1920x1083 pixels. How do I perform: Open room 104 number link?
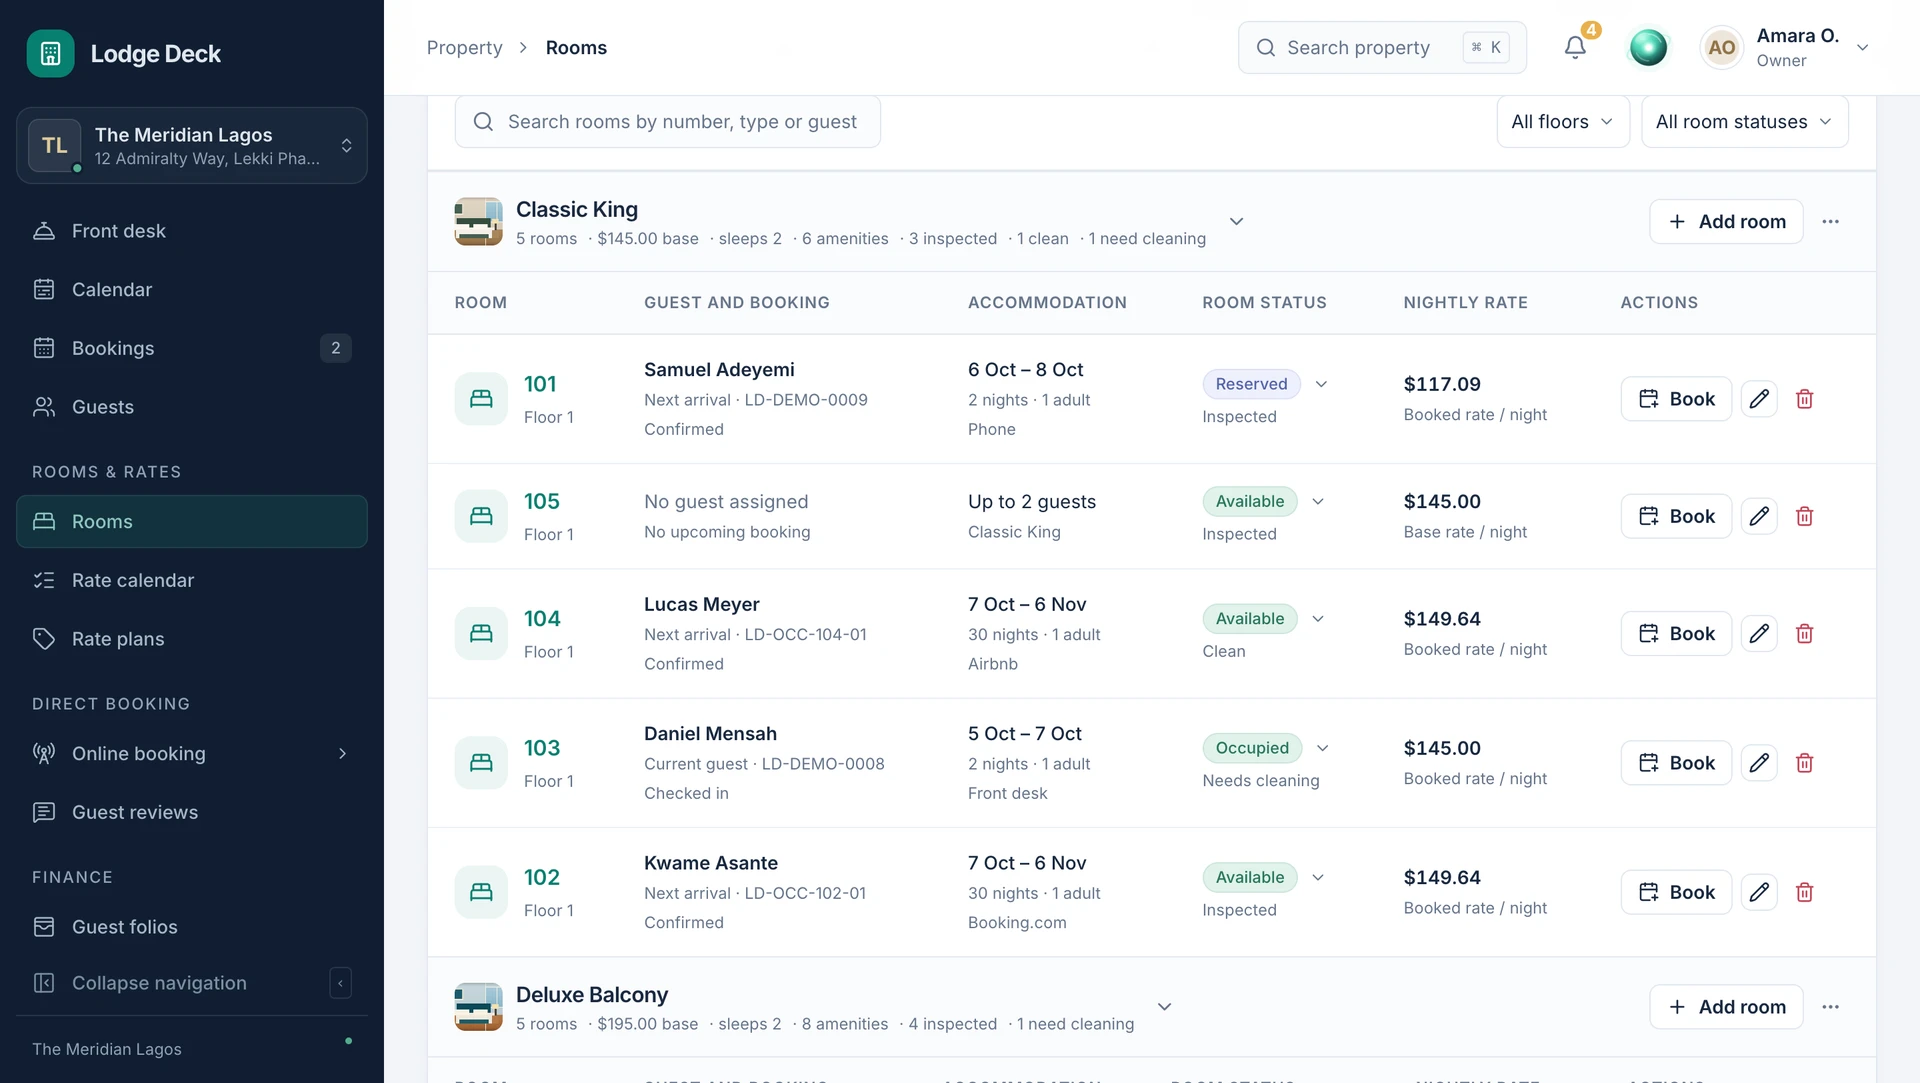542,619
